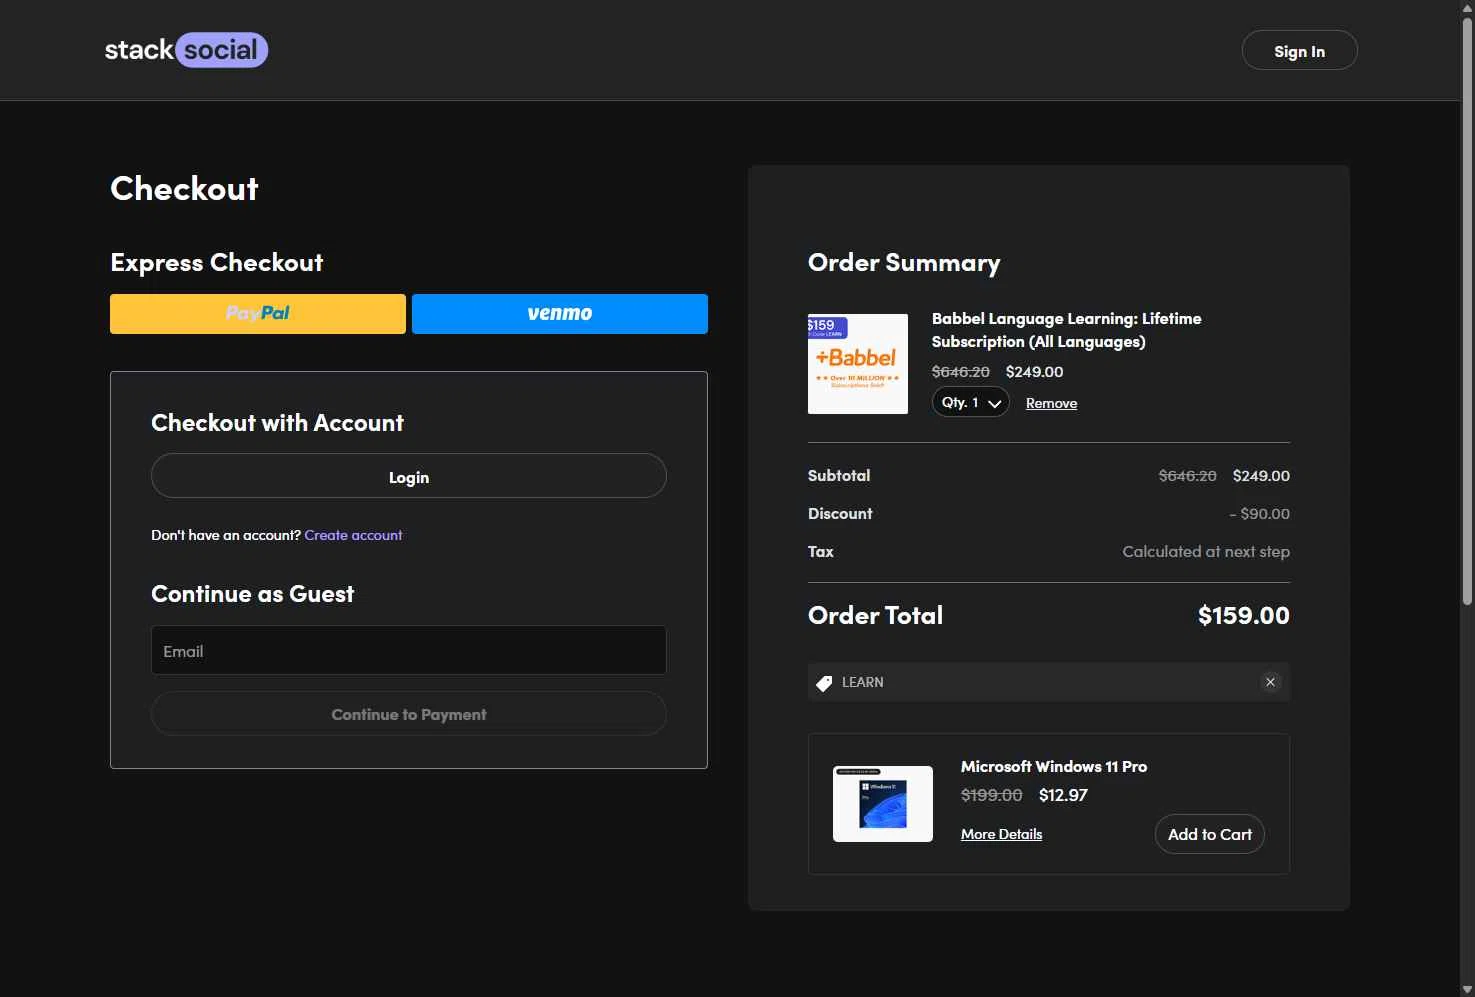Remove the LEARN coupon code
Viewport: 1475px width, 997px height.
pos(1270,682)
